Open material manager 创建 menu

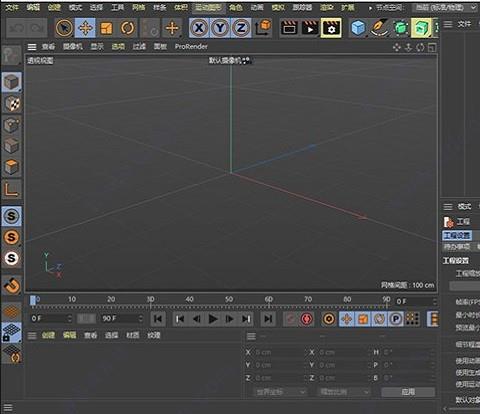48,335
